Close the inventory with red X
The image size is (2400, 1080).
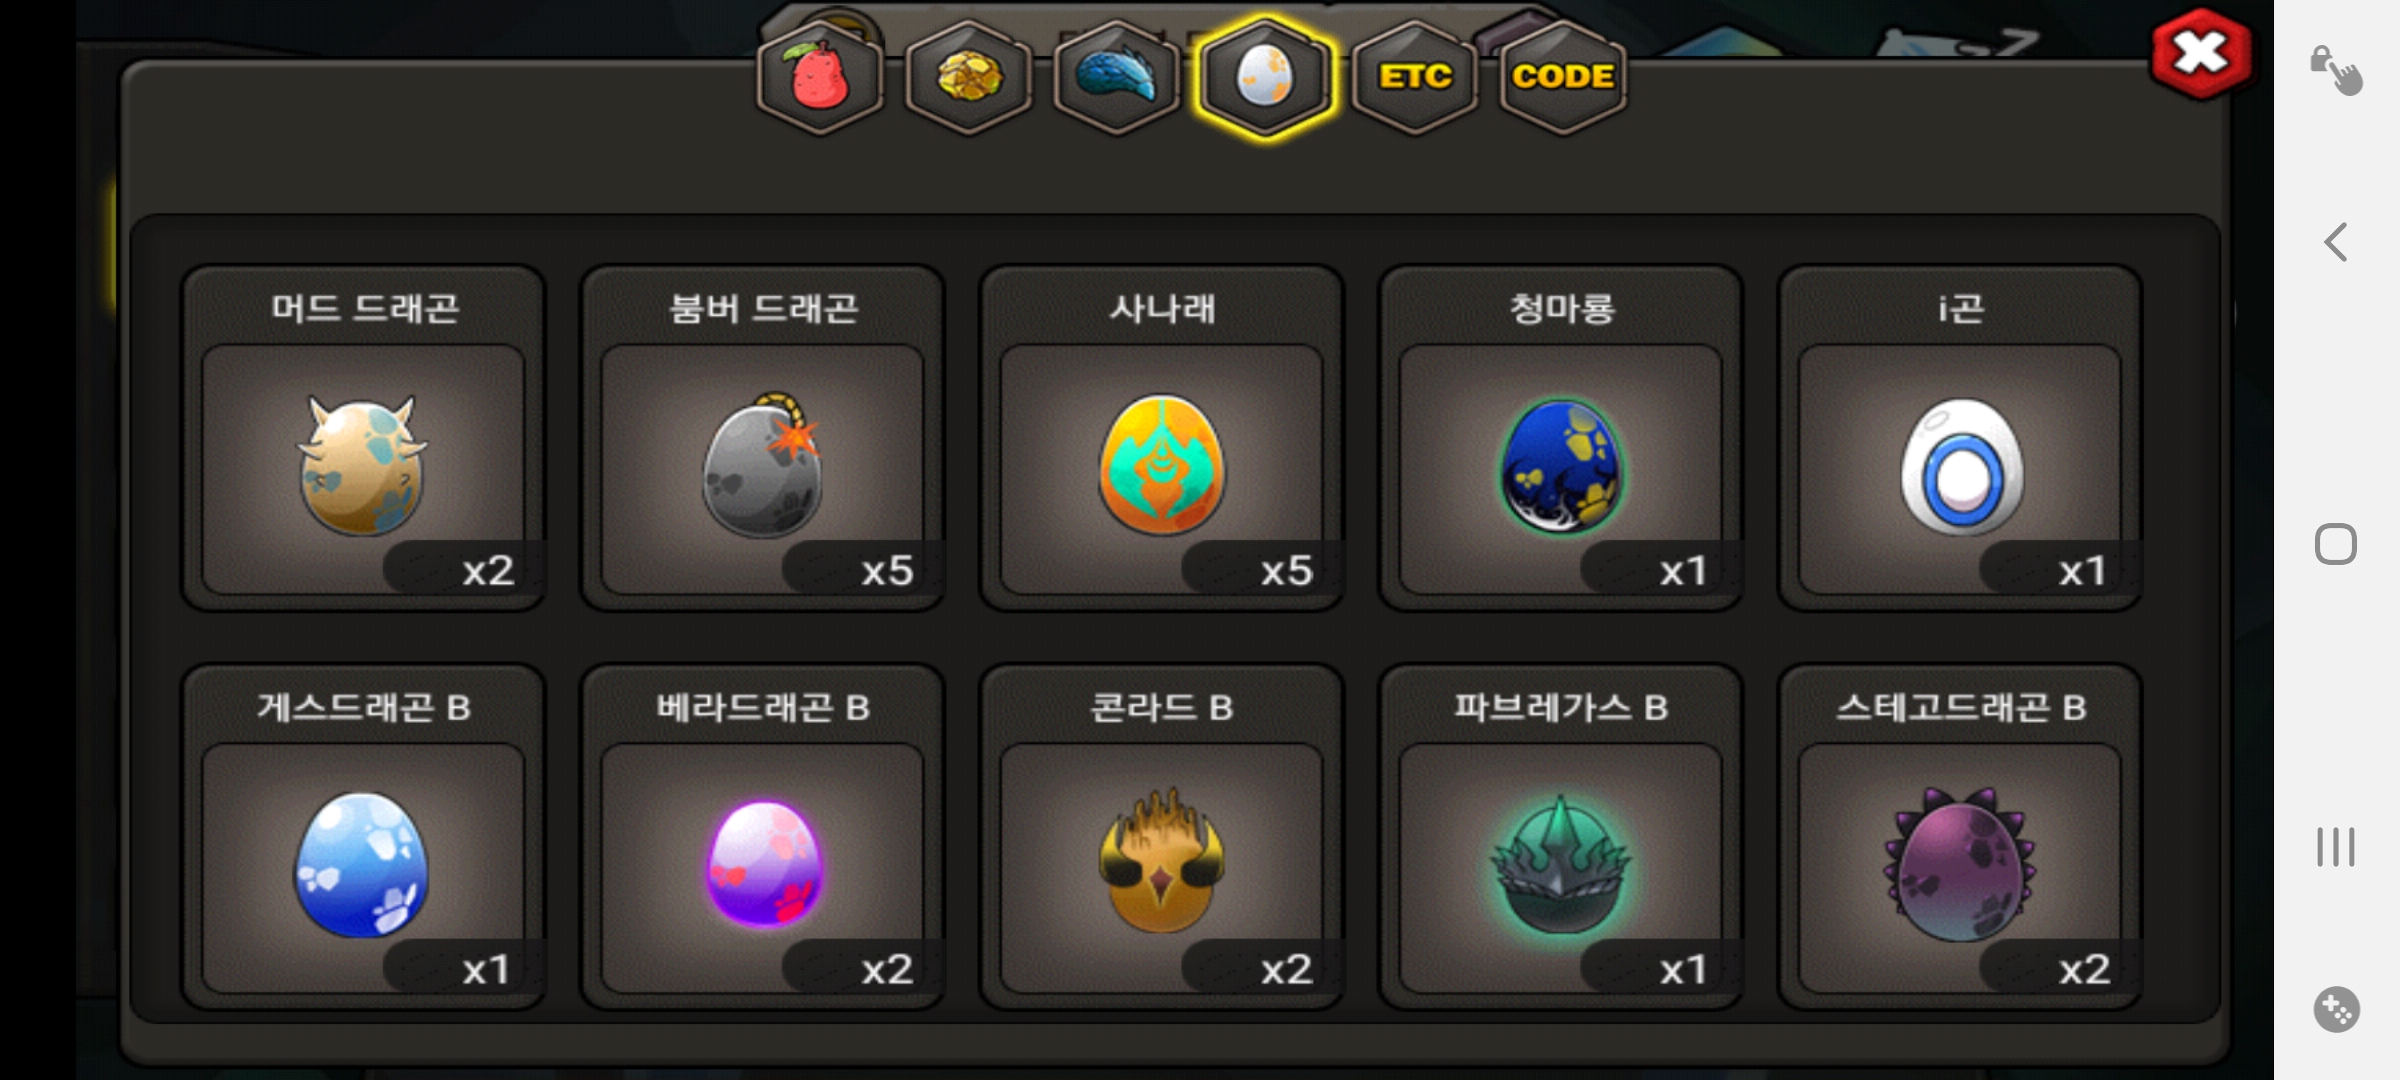coord(2202,53)
